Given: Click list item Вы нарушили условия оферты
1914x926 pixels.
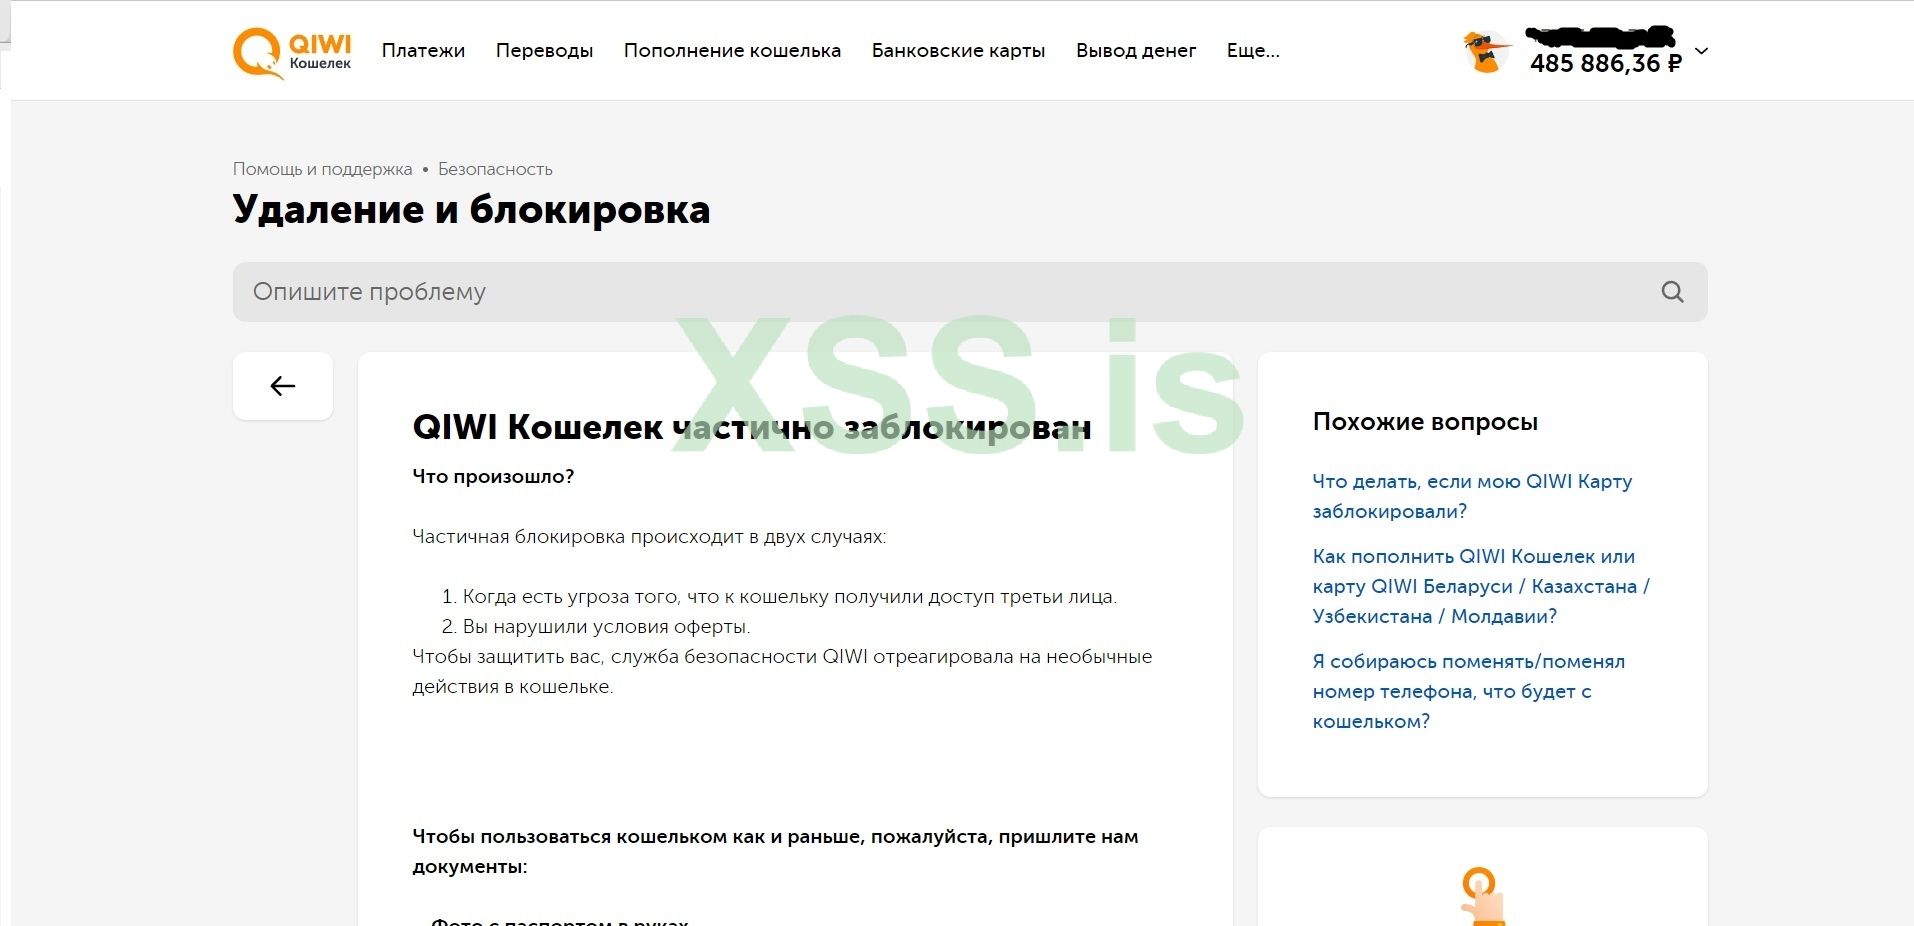Looking at the screenshot, I should click(606, 627).
